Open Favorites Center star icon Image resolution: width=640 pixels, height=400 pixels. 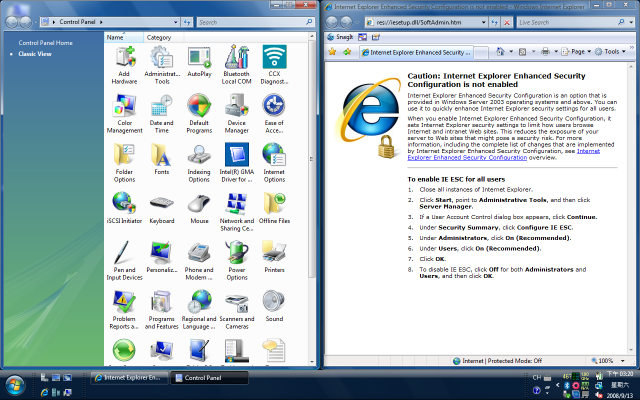click(332, 51)
